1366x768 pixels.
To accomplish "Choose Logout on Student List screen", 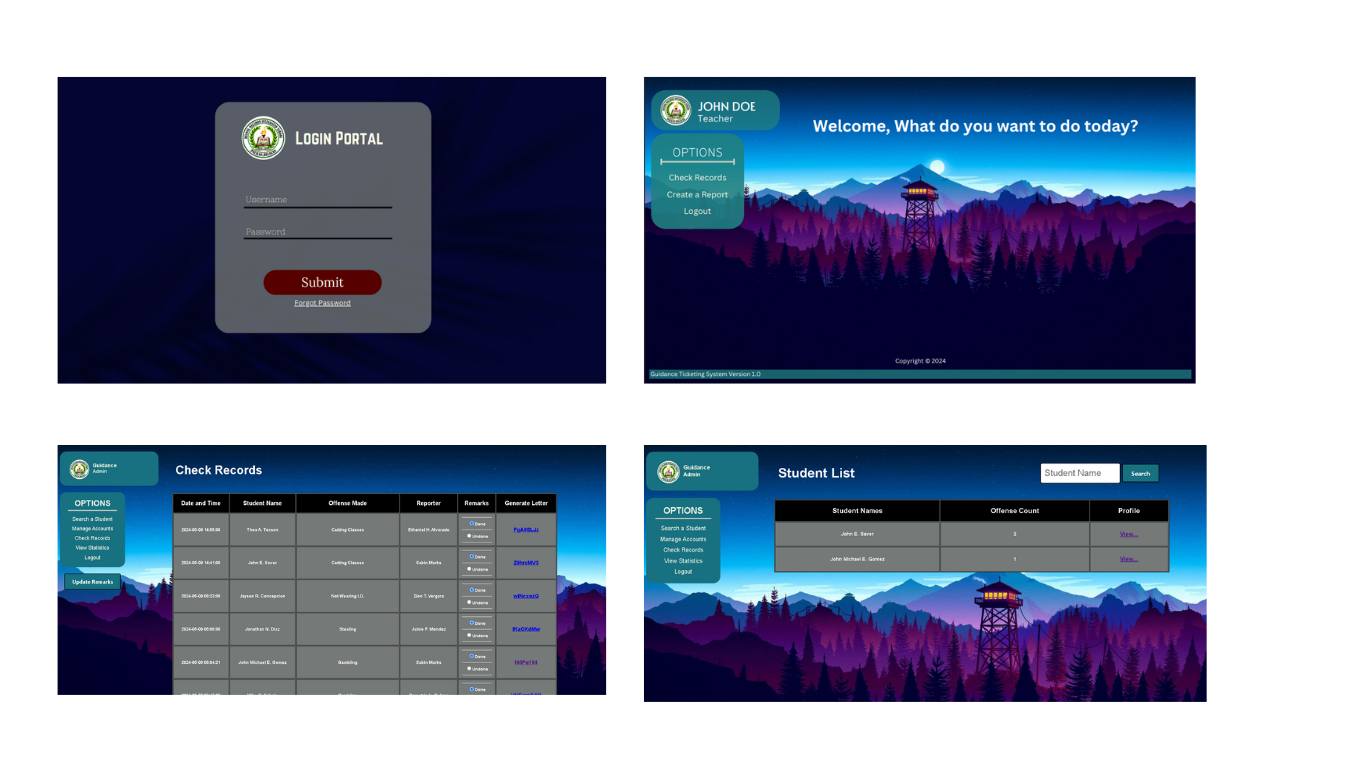I will [683, 572].
